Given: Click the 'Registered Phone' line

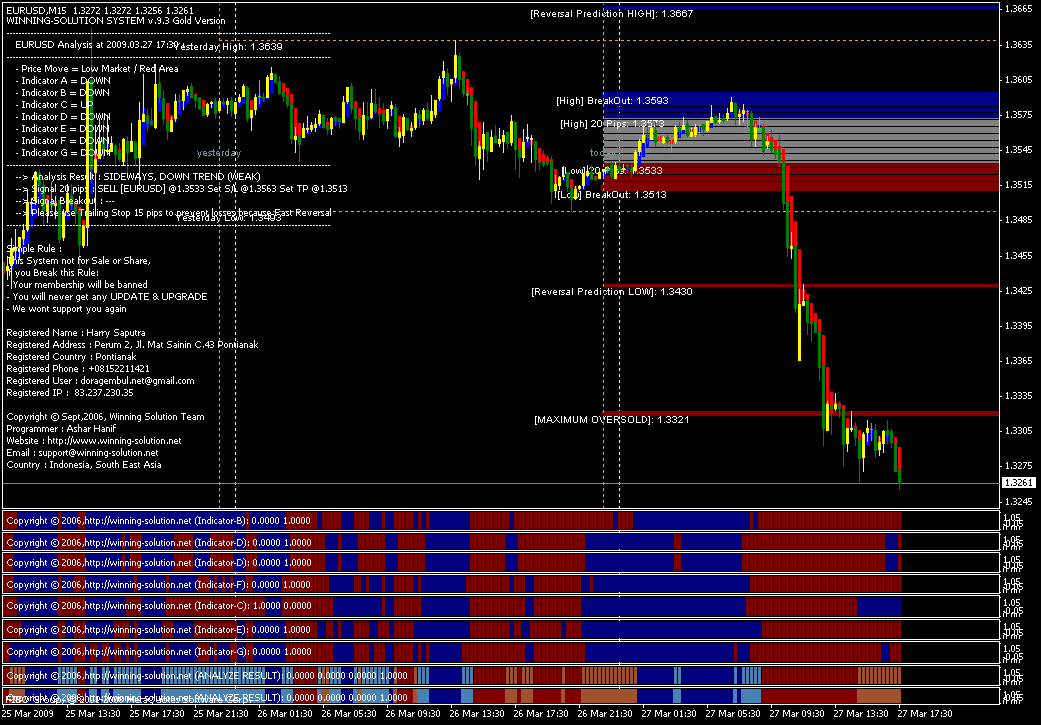Looking at the screenshot, I should click(x=78, y=368).
